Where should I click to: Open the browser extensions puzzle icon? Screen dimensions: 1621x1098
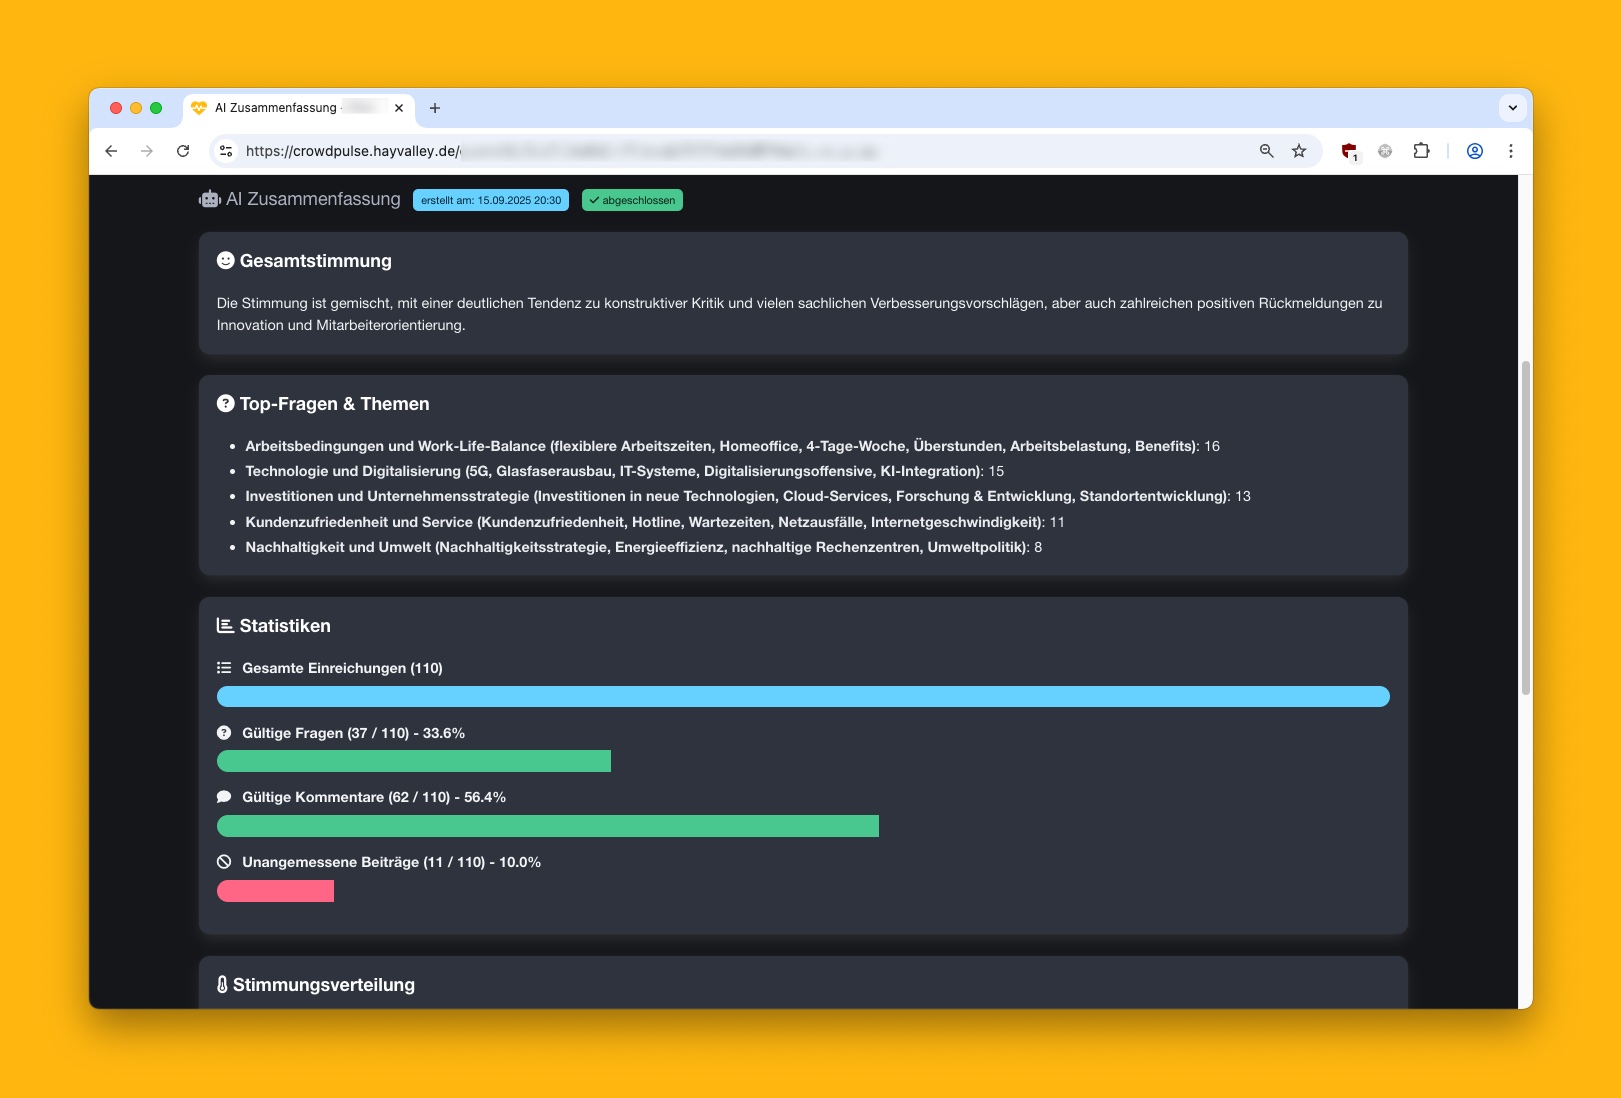[1421, 151]
